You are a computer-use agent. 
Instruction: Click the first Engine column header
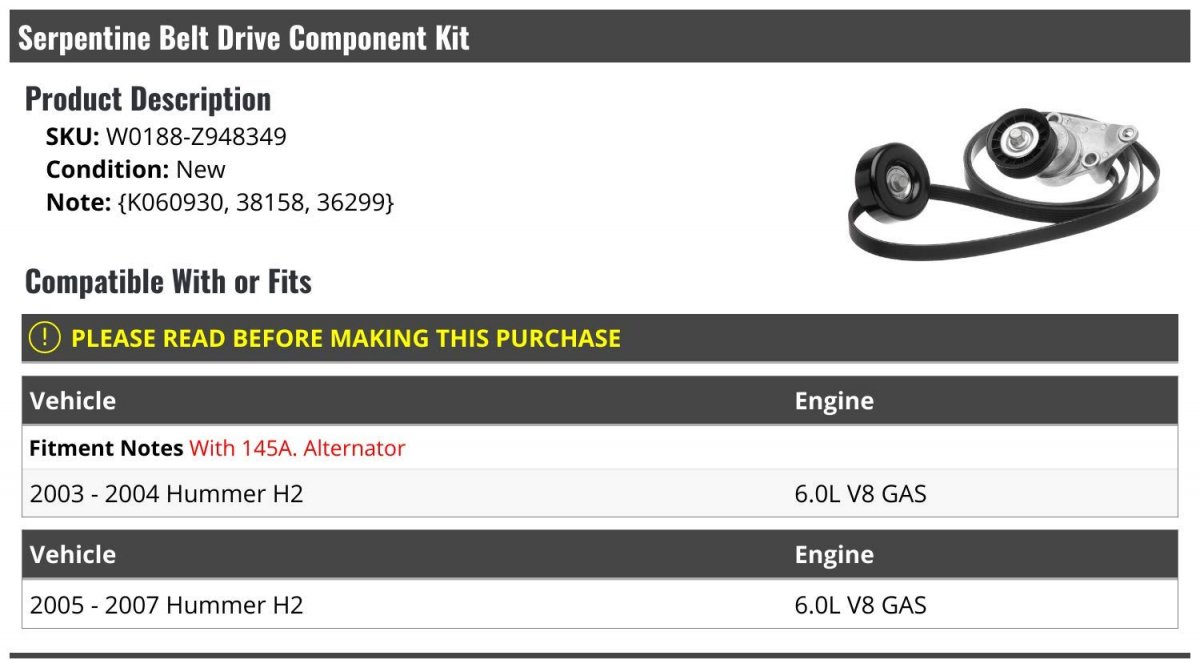coord(834,401)
